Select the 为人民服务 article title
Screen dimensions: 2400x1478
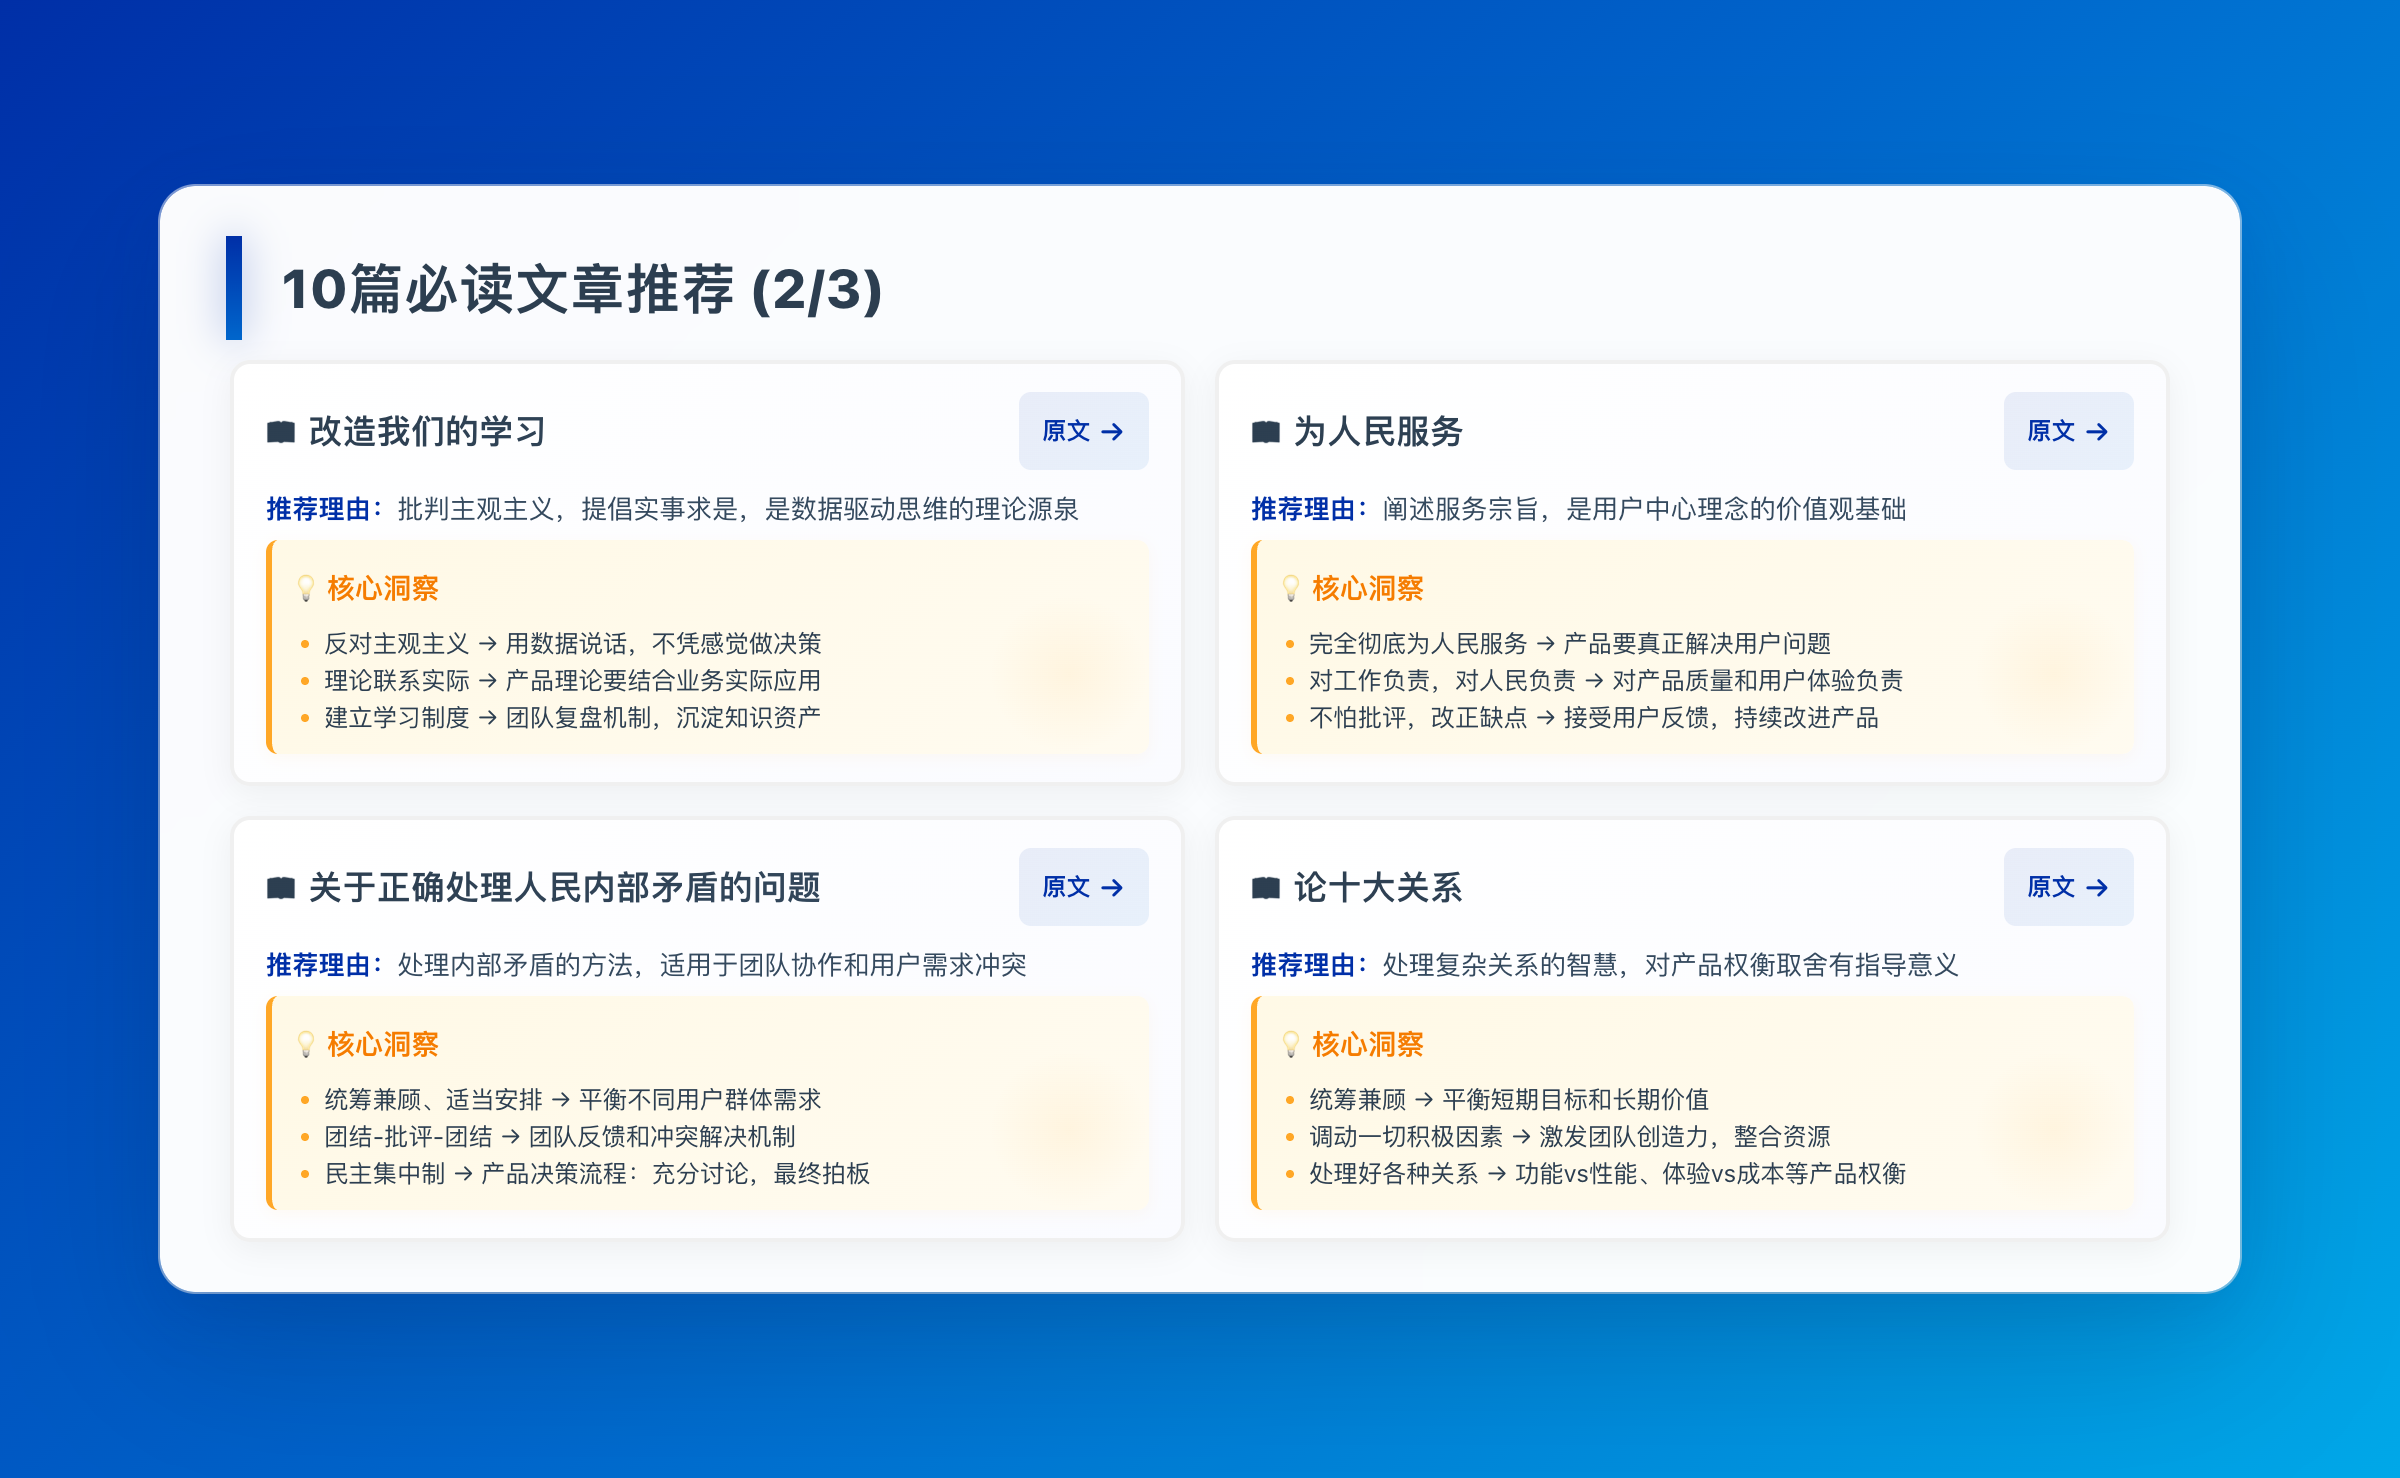pyautogui.click(x=1378, y=432)
